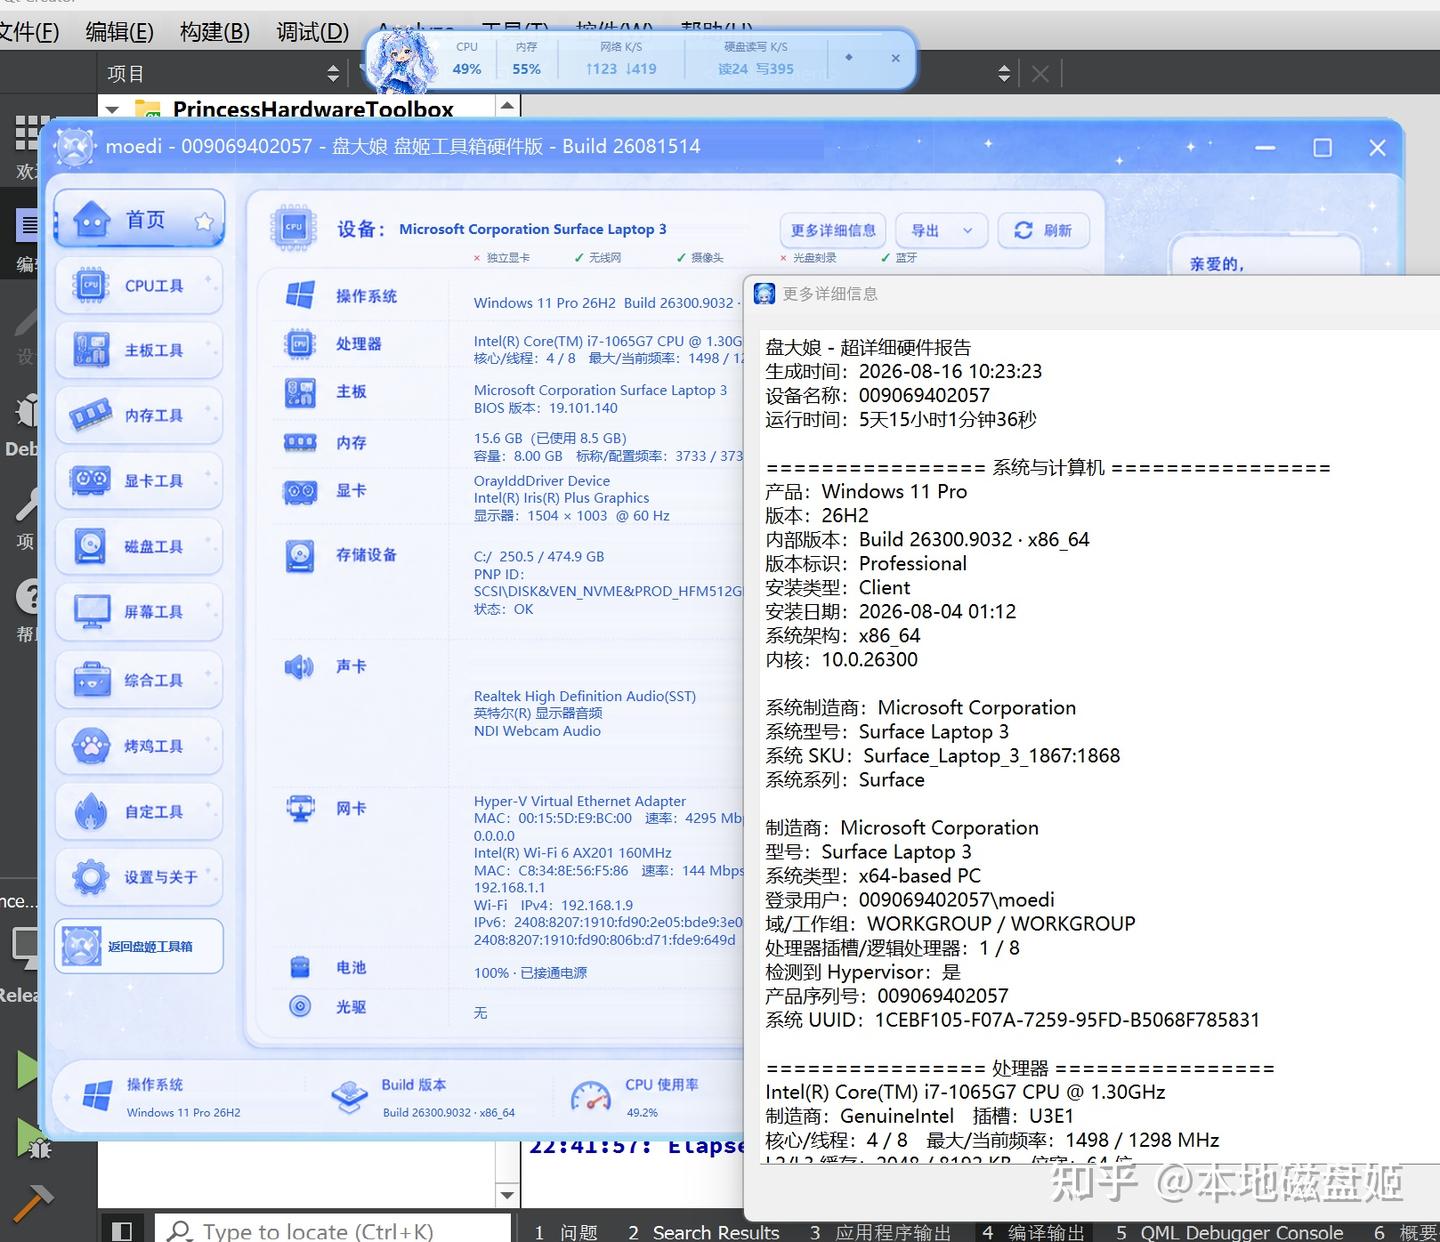Open the 导出 export dropdown

941,230
